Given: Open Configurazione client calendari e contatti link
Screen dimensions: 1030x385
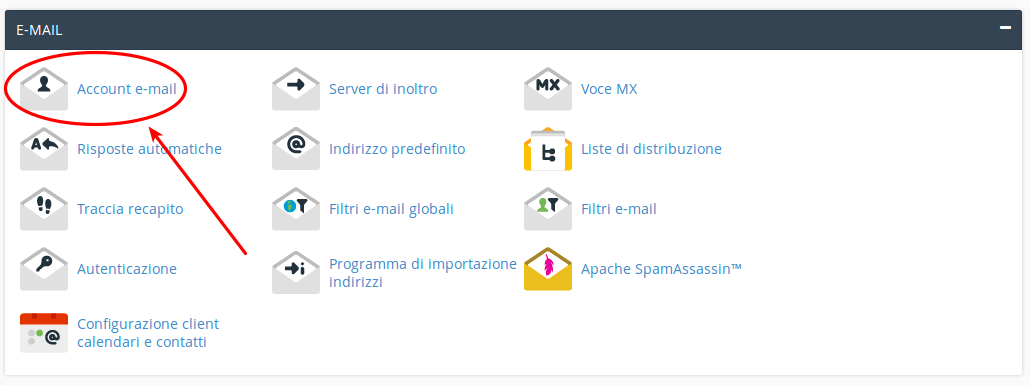Looking at the screenshot, I should pyautogui.click(x=148, y=332).
